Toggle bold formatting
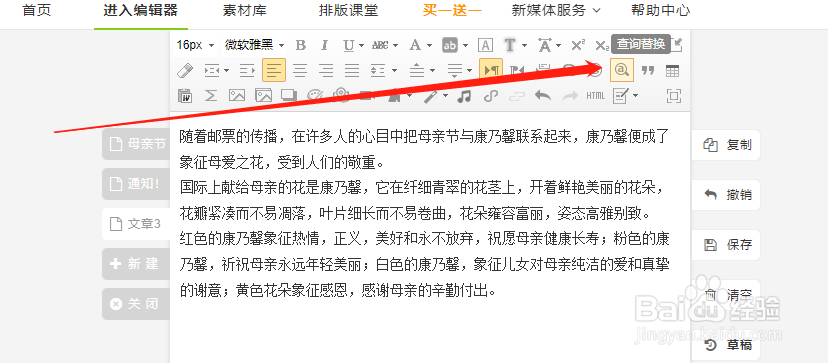 click(x=300, y=45)
